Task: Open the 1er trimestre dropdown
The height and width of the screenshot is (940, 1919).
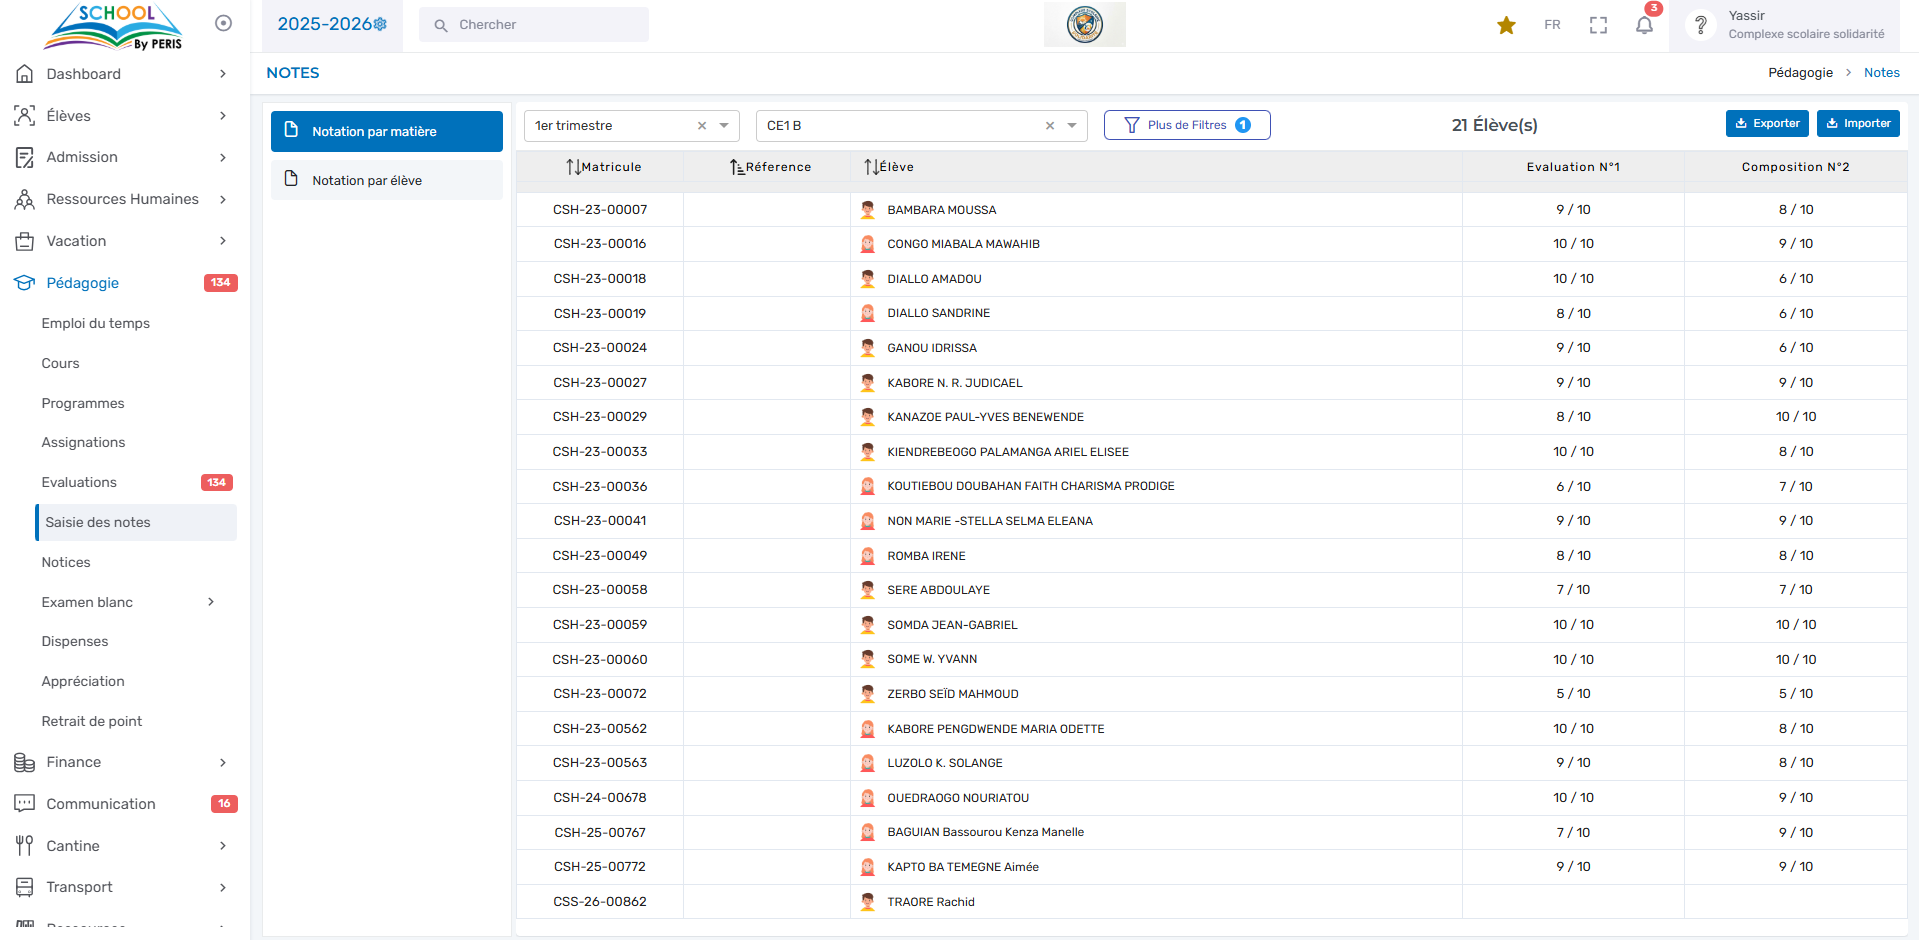Action: click(724, 126)
